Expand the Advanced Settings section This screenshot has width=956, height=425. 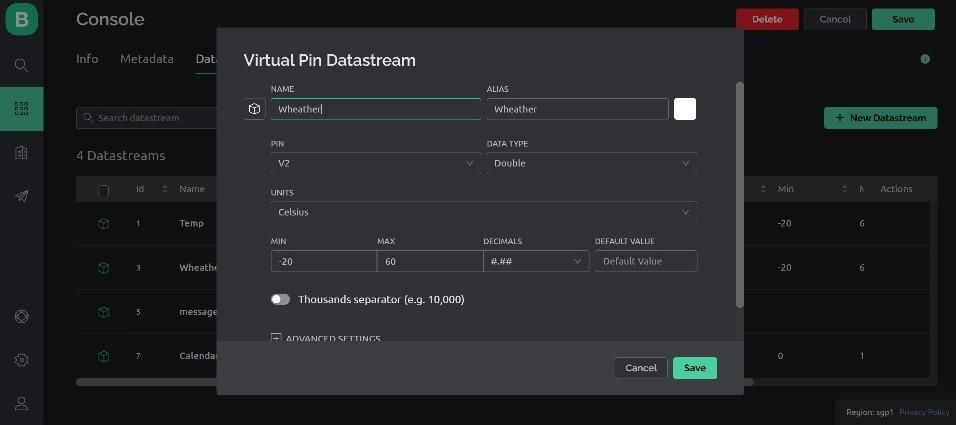[326, 338]
